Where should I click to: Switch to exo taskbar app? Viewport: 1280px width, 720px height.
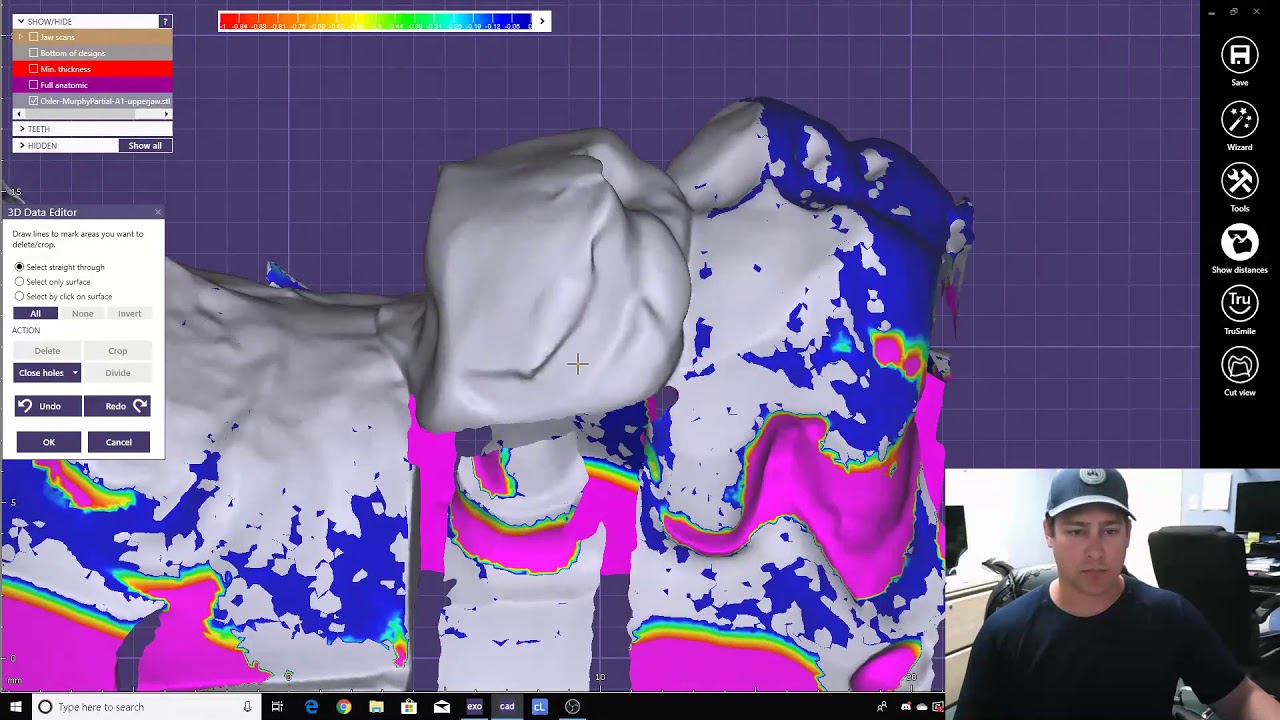coord(474,707)
